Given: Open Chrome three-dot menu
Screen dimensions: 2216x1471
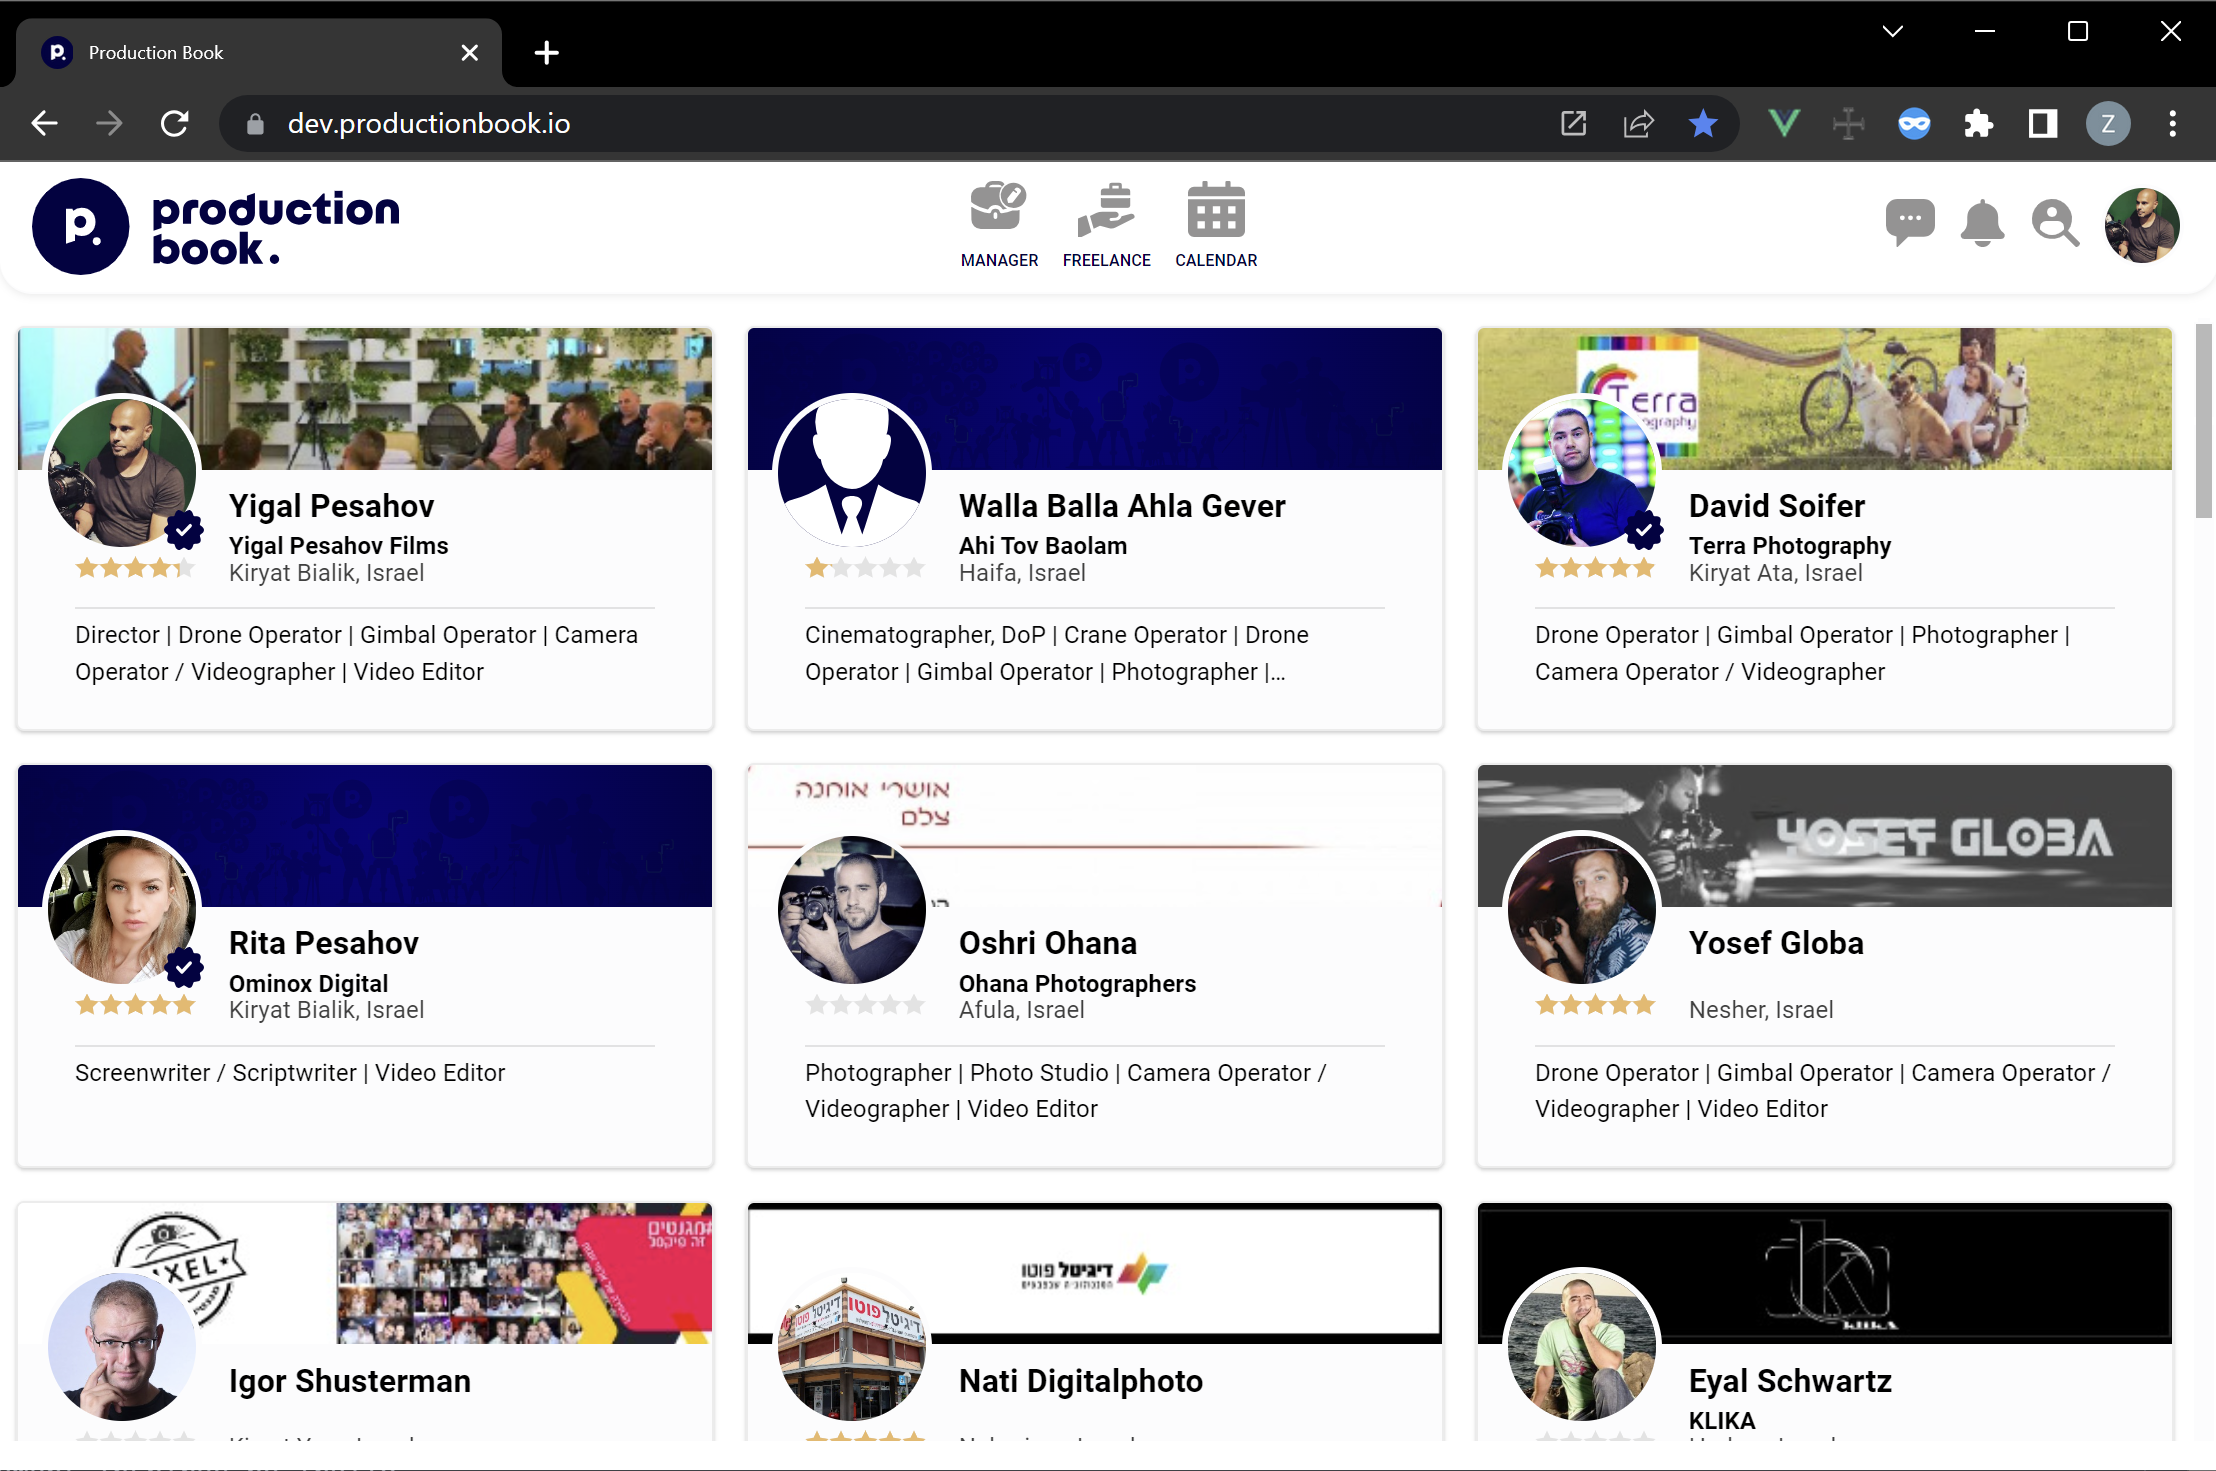Looking at the screenshot, I should [2172, 124].
